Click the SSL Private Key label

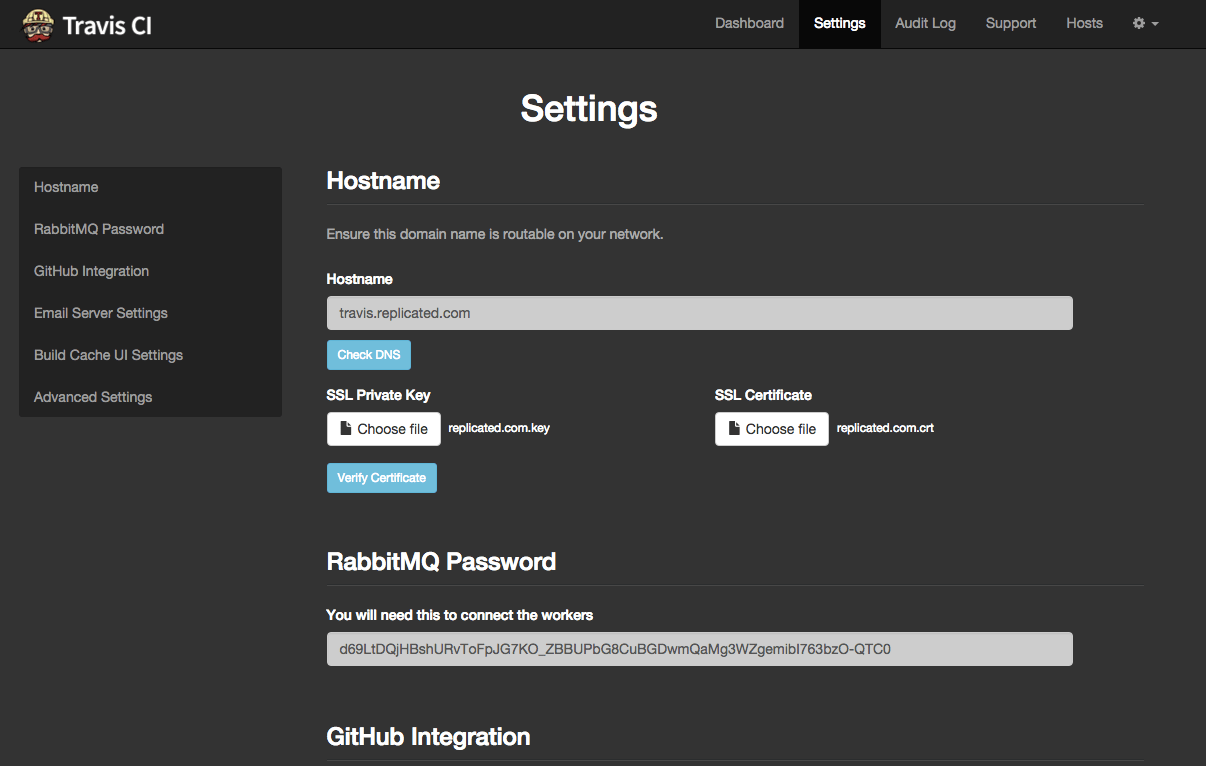(379, 395)
